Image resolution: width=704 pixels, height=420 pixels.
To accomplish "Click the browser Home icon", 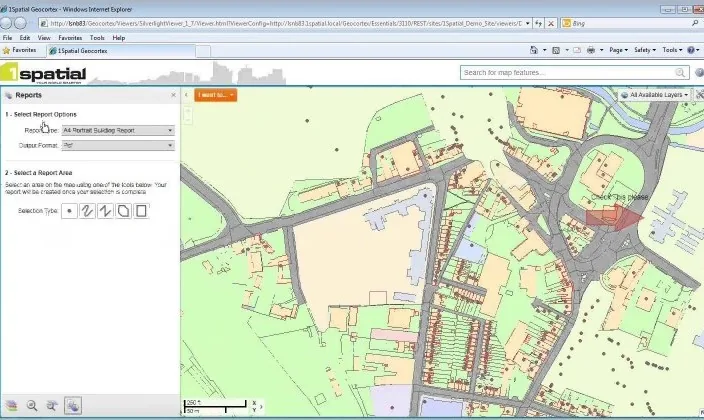I will click(x=534, y=50).
